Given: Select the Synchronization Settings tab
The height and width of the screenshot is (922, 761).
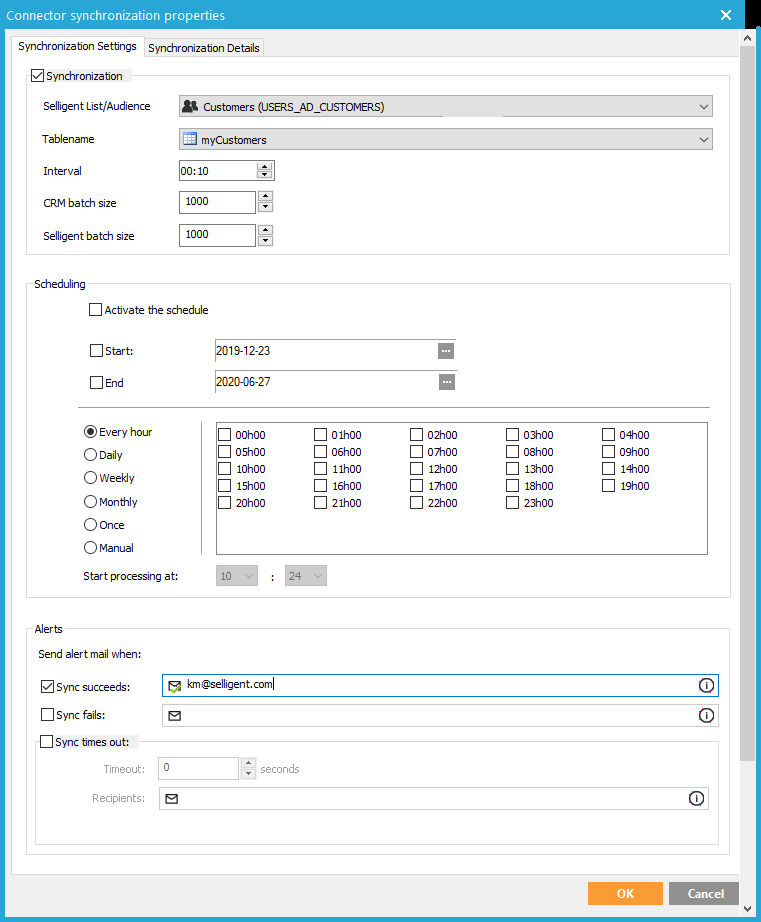Looking at the screenshot, I should (77, 47).
